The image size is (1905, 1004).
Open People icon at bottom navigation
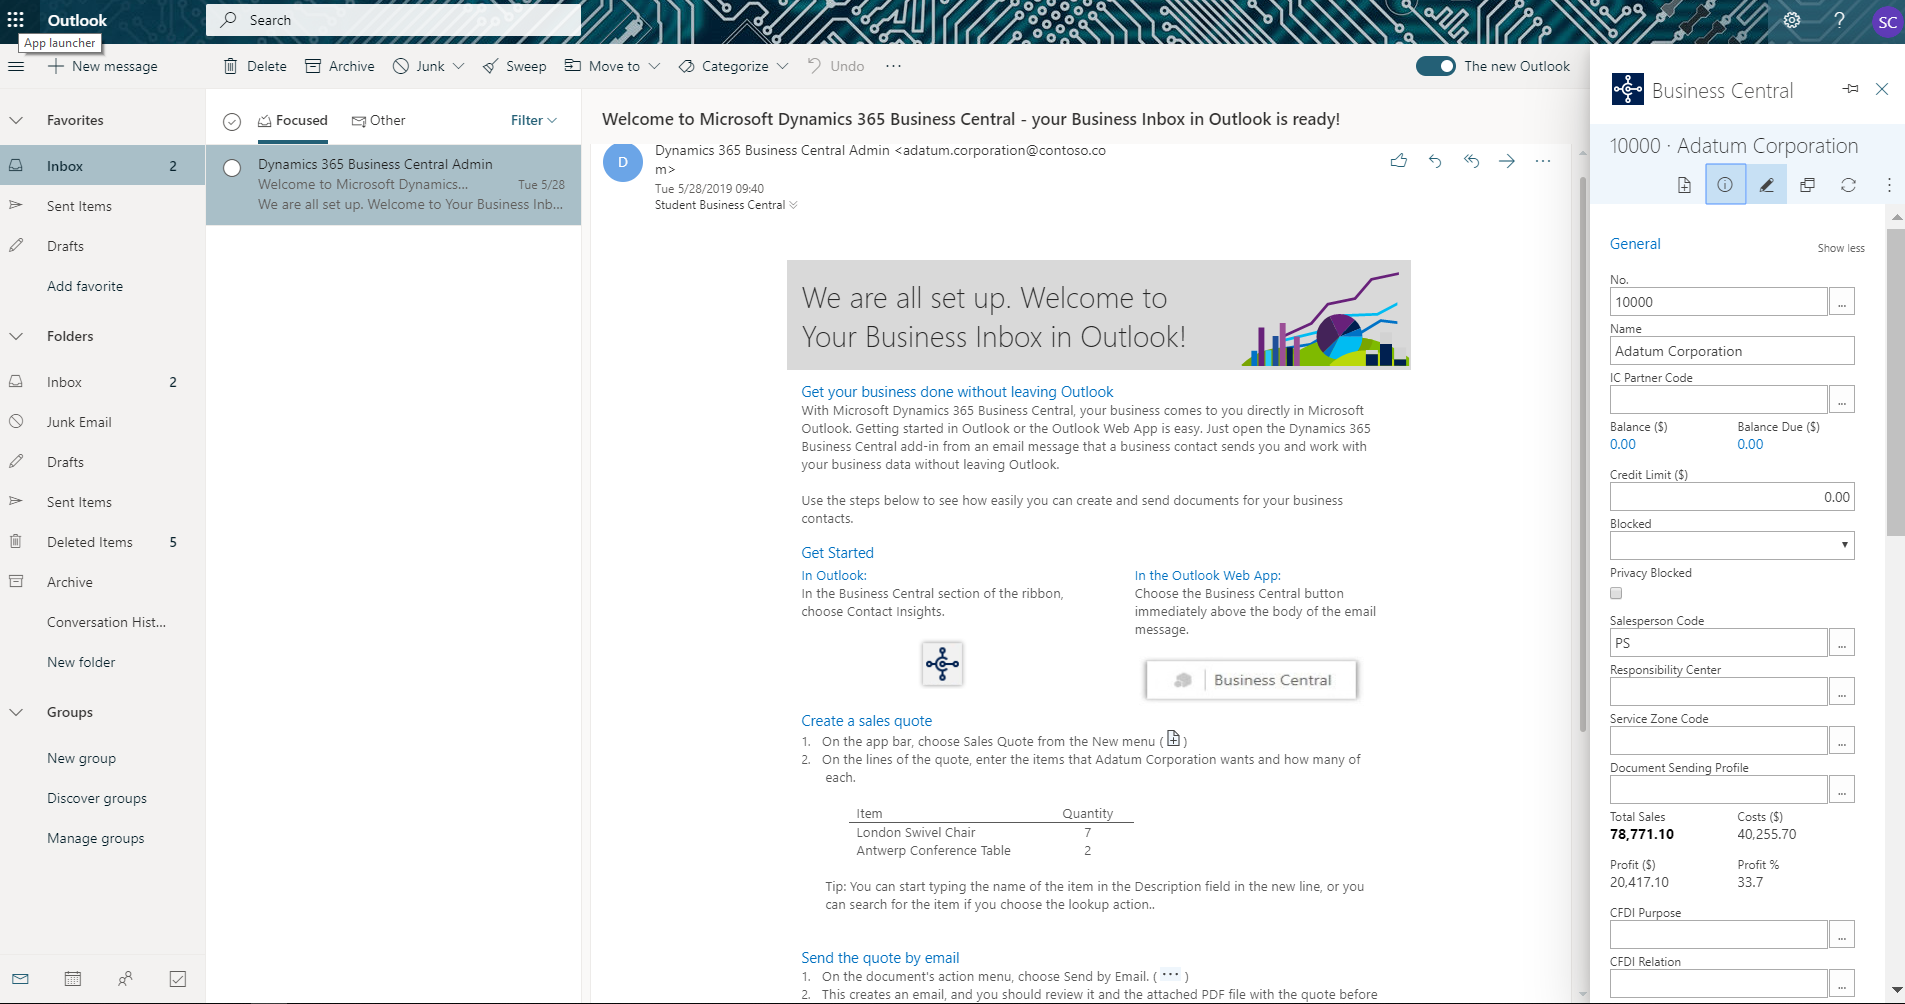tap(125, 979)
